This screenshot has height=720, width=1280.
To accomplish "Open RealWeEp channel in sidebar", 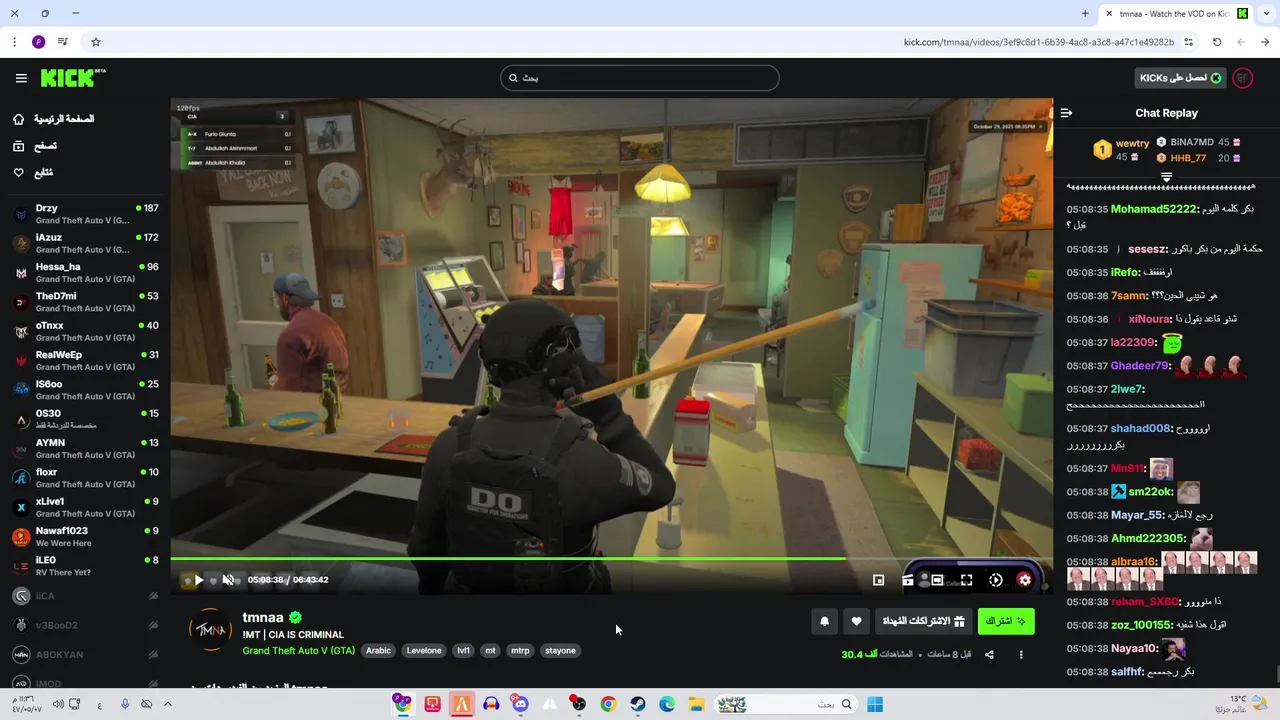I will click(x=86, y=361).
